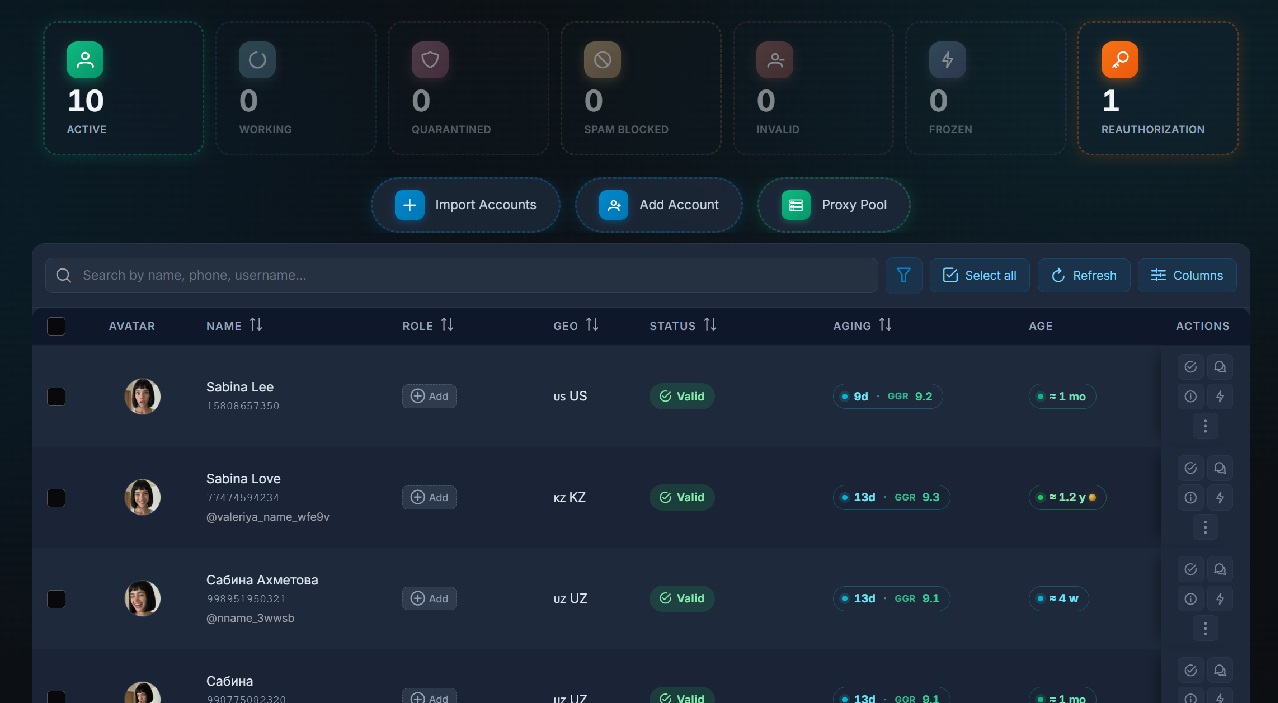Image resolution: width=1278 pixels, height=703 pixels.
Task: Sort the table by Geo column
Action: click(x=576, y=326)
